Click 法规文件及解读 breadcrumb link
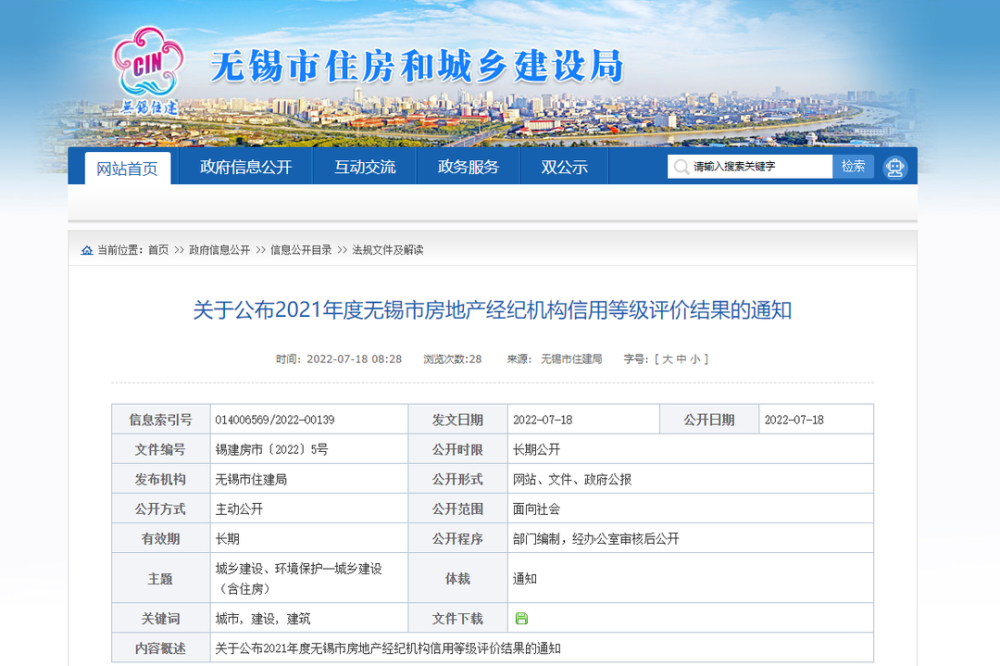Screen dimensions: 1000x666 pyautogui.click(x=388, y=250)
